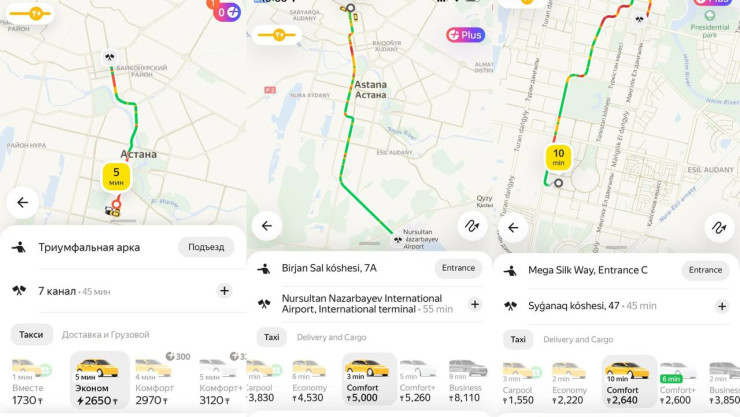Switch to the Доставка и Грузовой tab
Screen dimensions: 740x417
click(x=105, y=335)
